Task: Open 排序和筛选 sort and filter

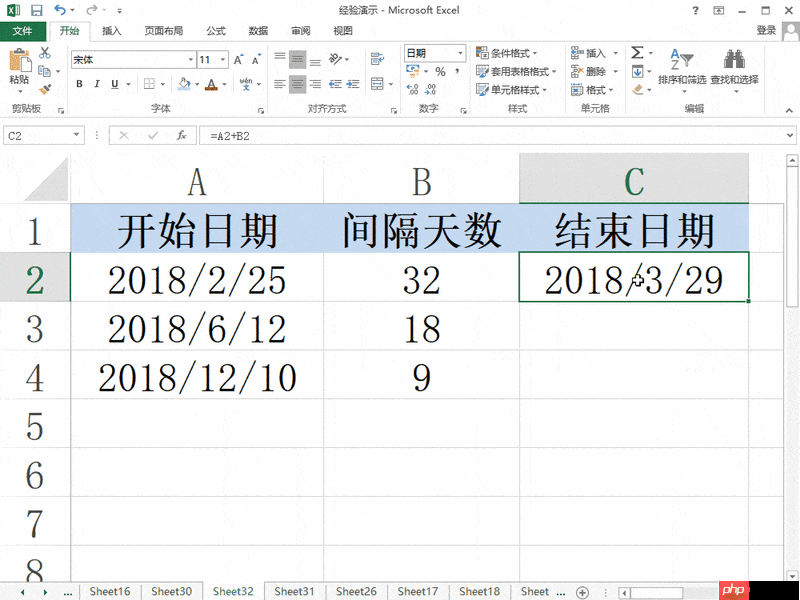Action: click(682, 70)
